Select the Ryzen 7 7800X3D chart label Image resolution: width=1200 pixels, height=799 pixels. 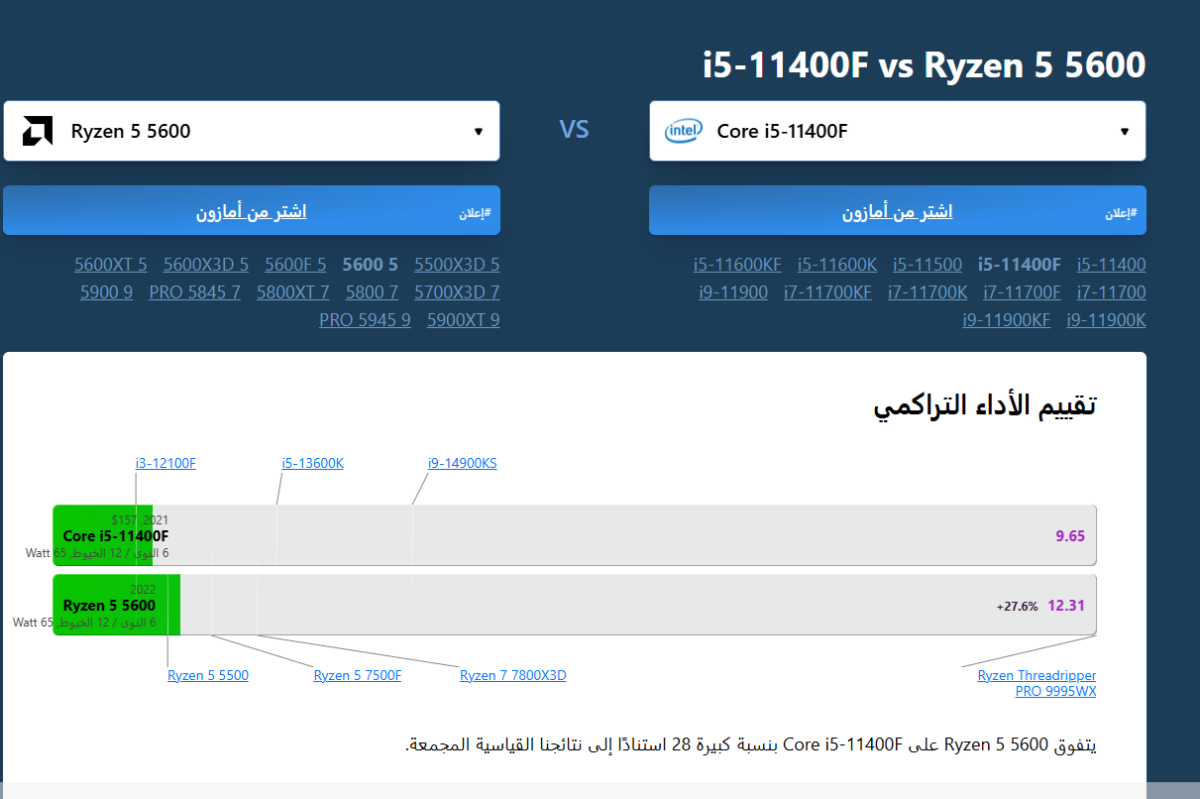click(x=513, y=675)
